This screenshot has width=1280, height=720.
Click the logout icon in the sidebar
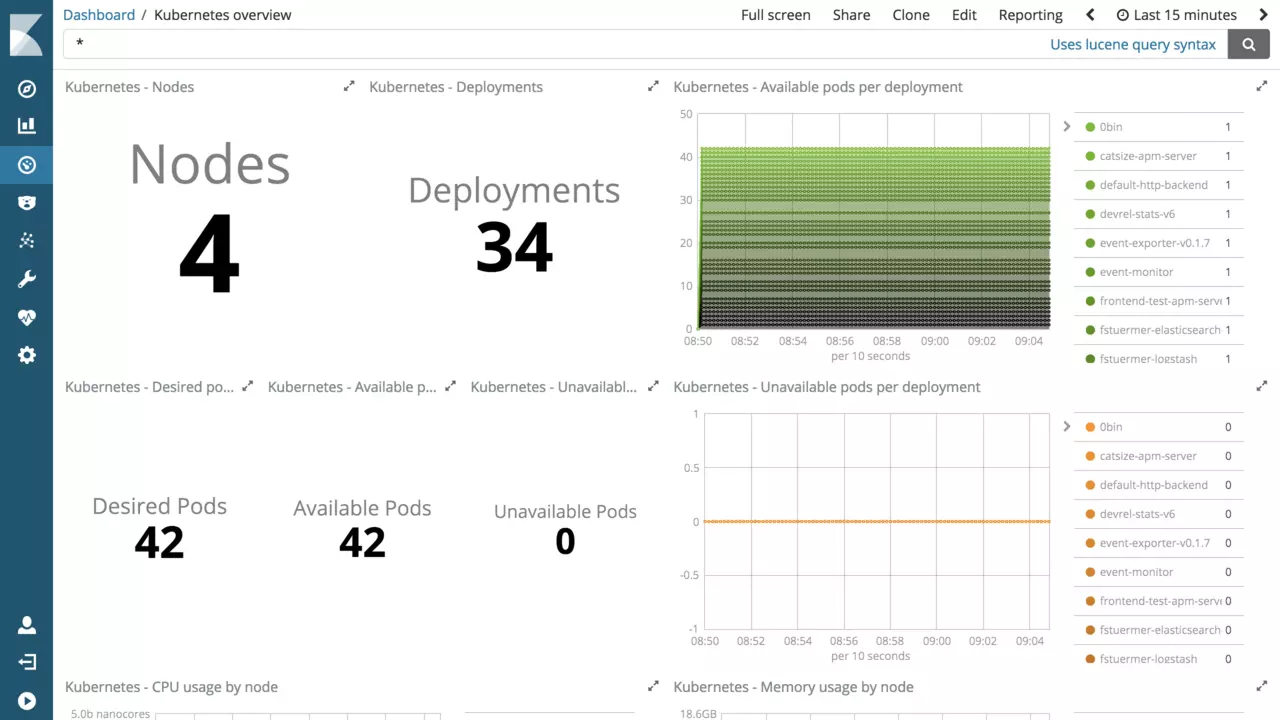pos(27,662)
